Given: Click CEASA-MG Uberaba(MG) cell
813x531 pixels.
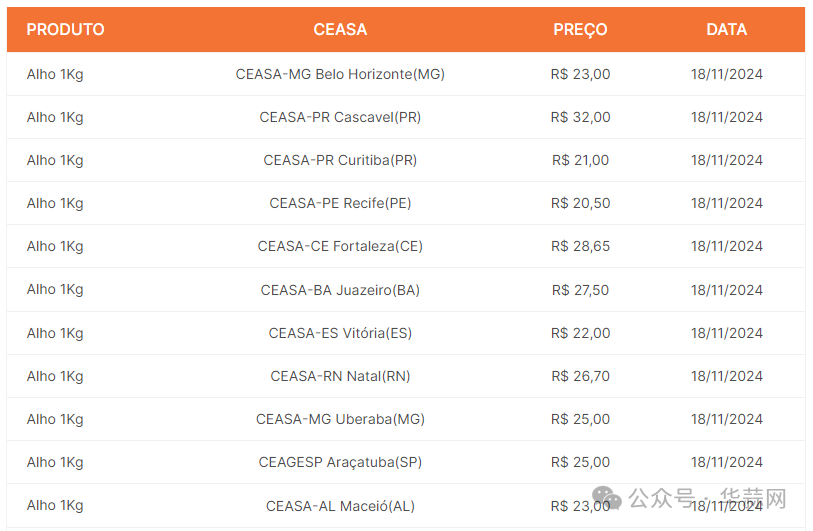Looking at the screenshot, I should (340, 419).
